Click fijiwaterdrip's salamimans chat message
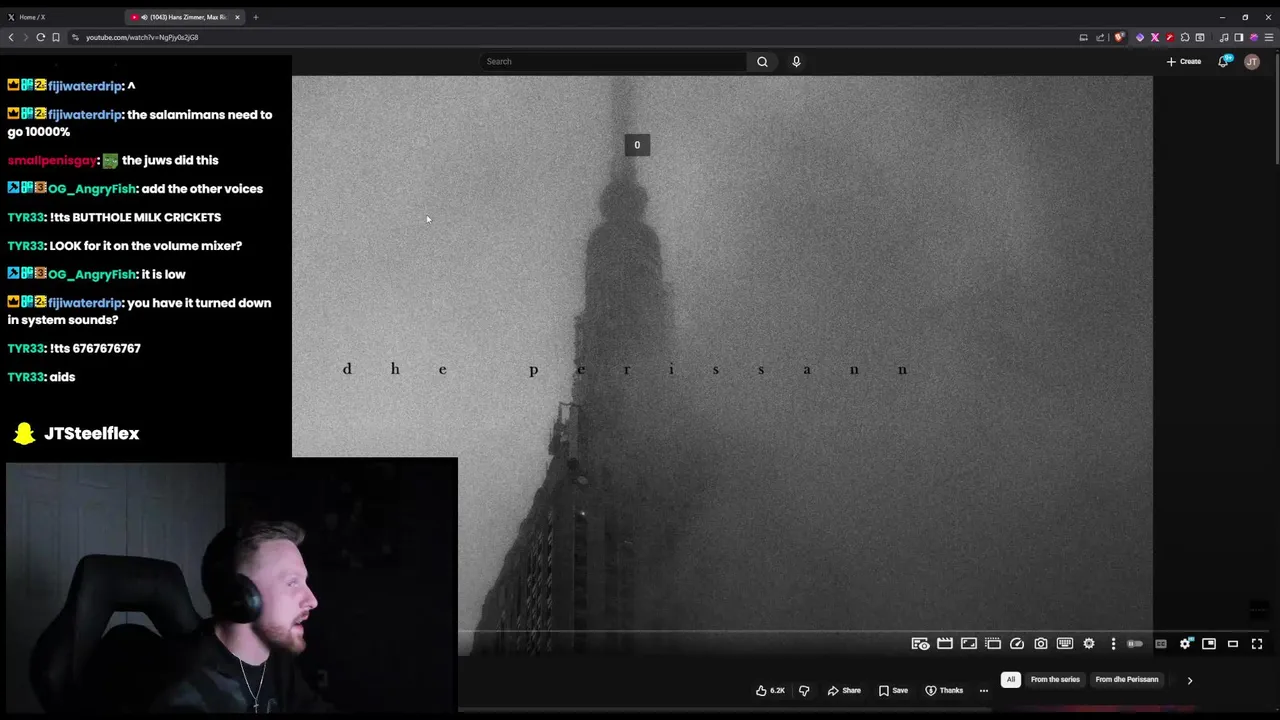 139,123
